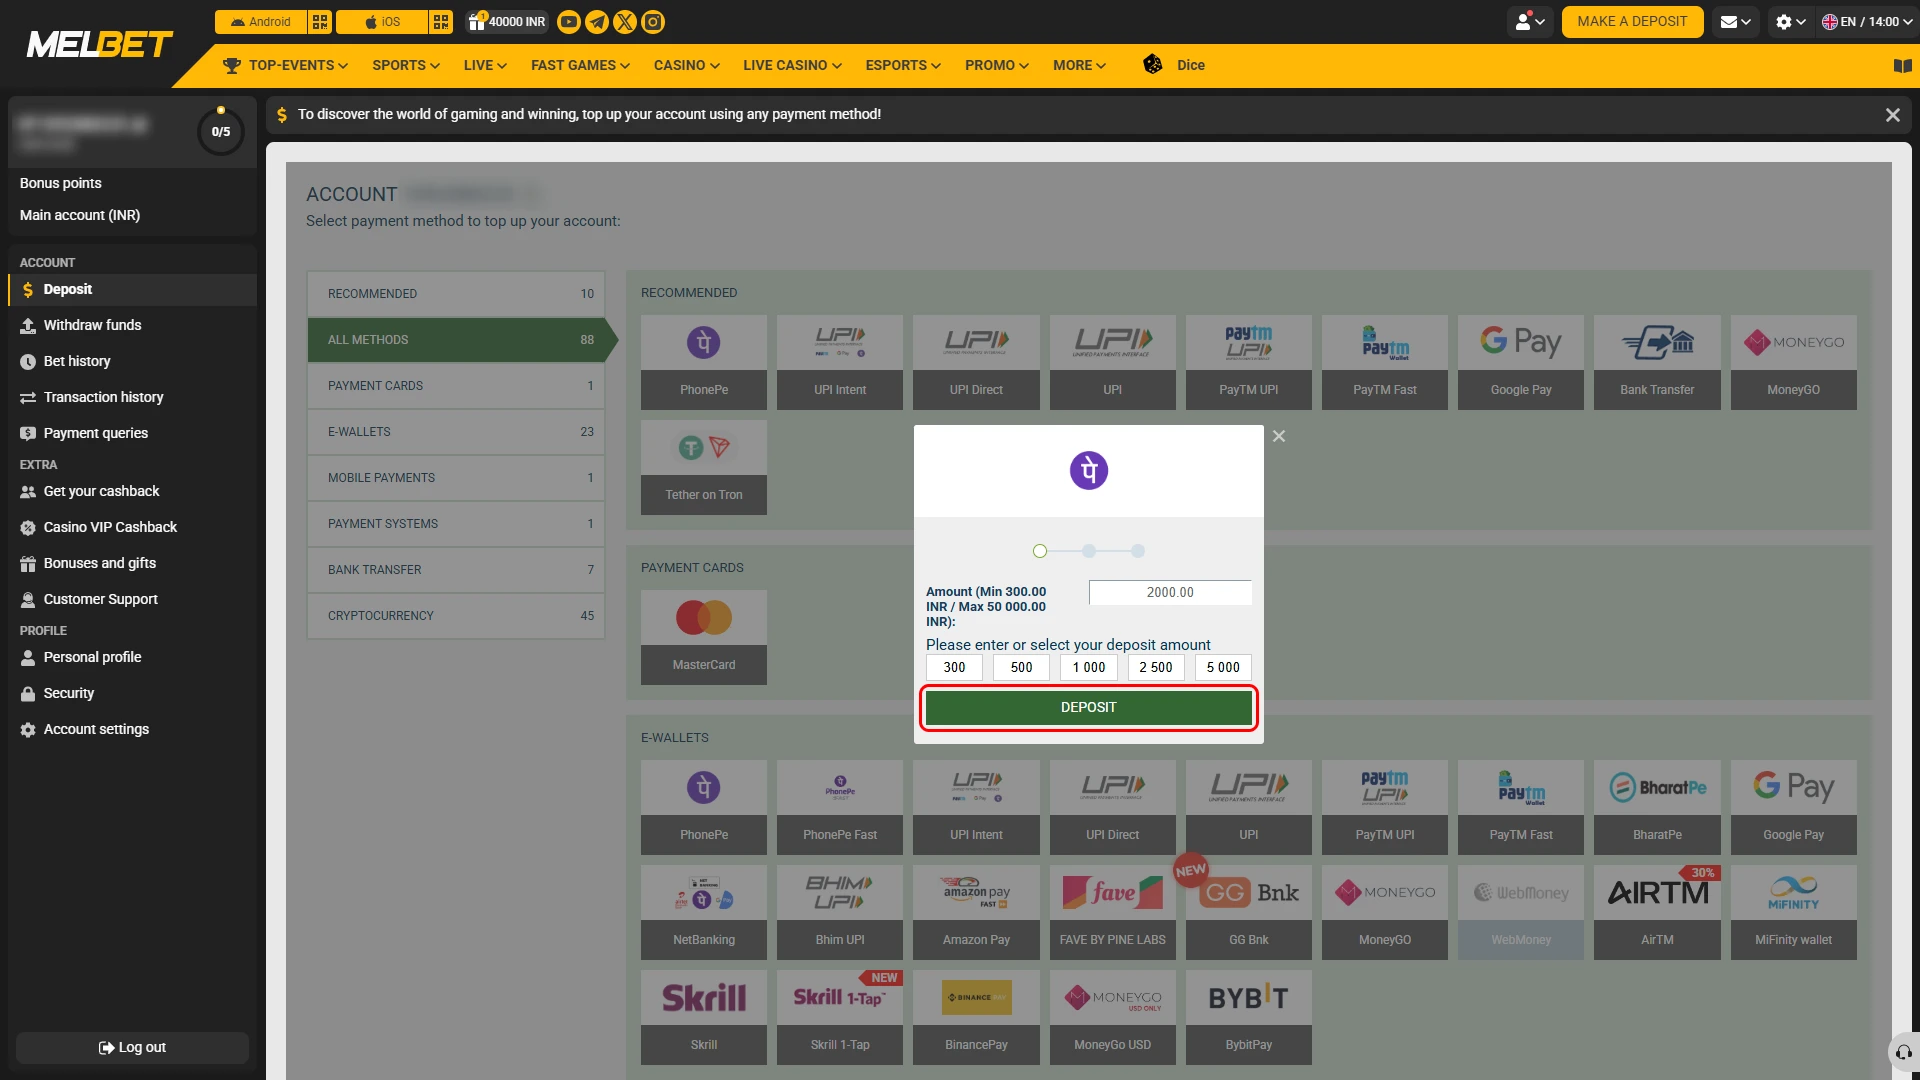Click the 40000 INR bonus gift button

[x=507, y=22]
